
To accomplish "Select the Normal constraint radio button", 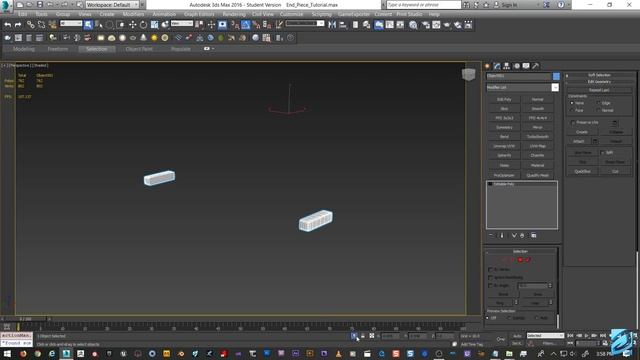I will tap(598, 111).
